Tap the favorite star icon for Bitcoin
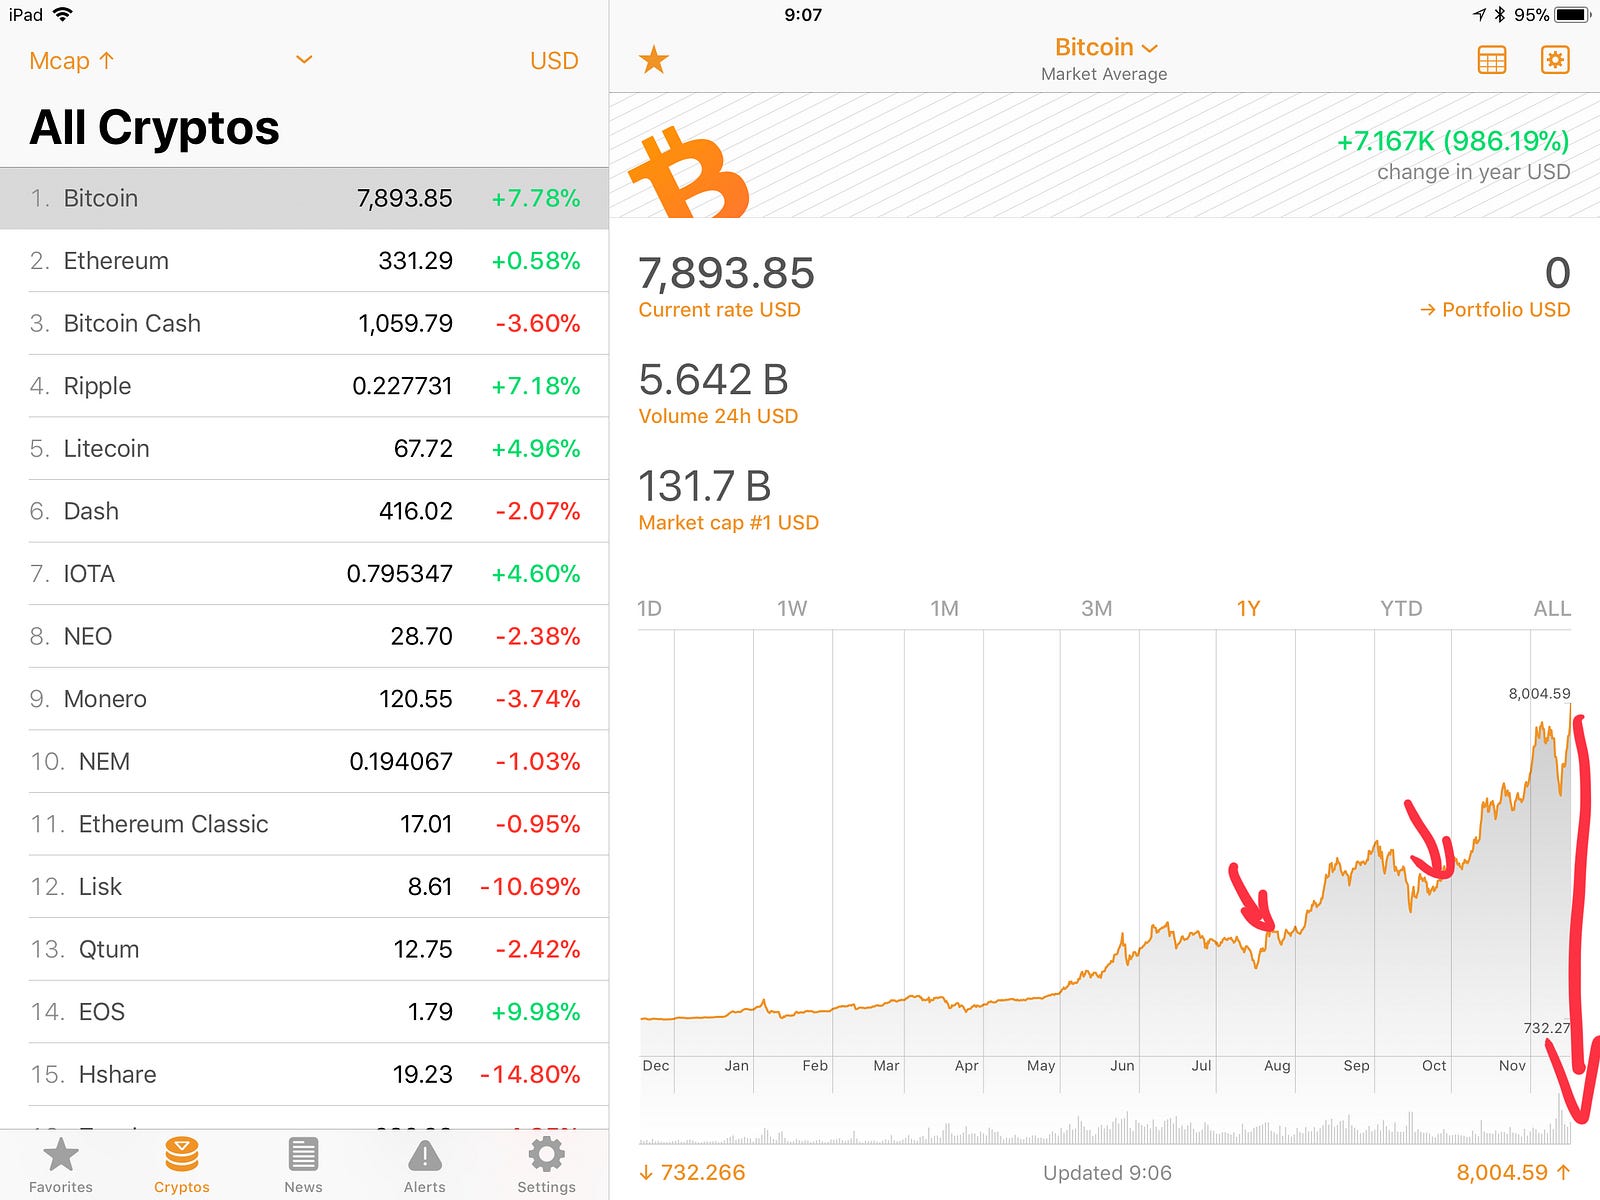This screenshot has width=1600, height=1200. coord(654,60)
